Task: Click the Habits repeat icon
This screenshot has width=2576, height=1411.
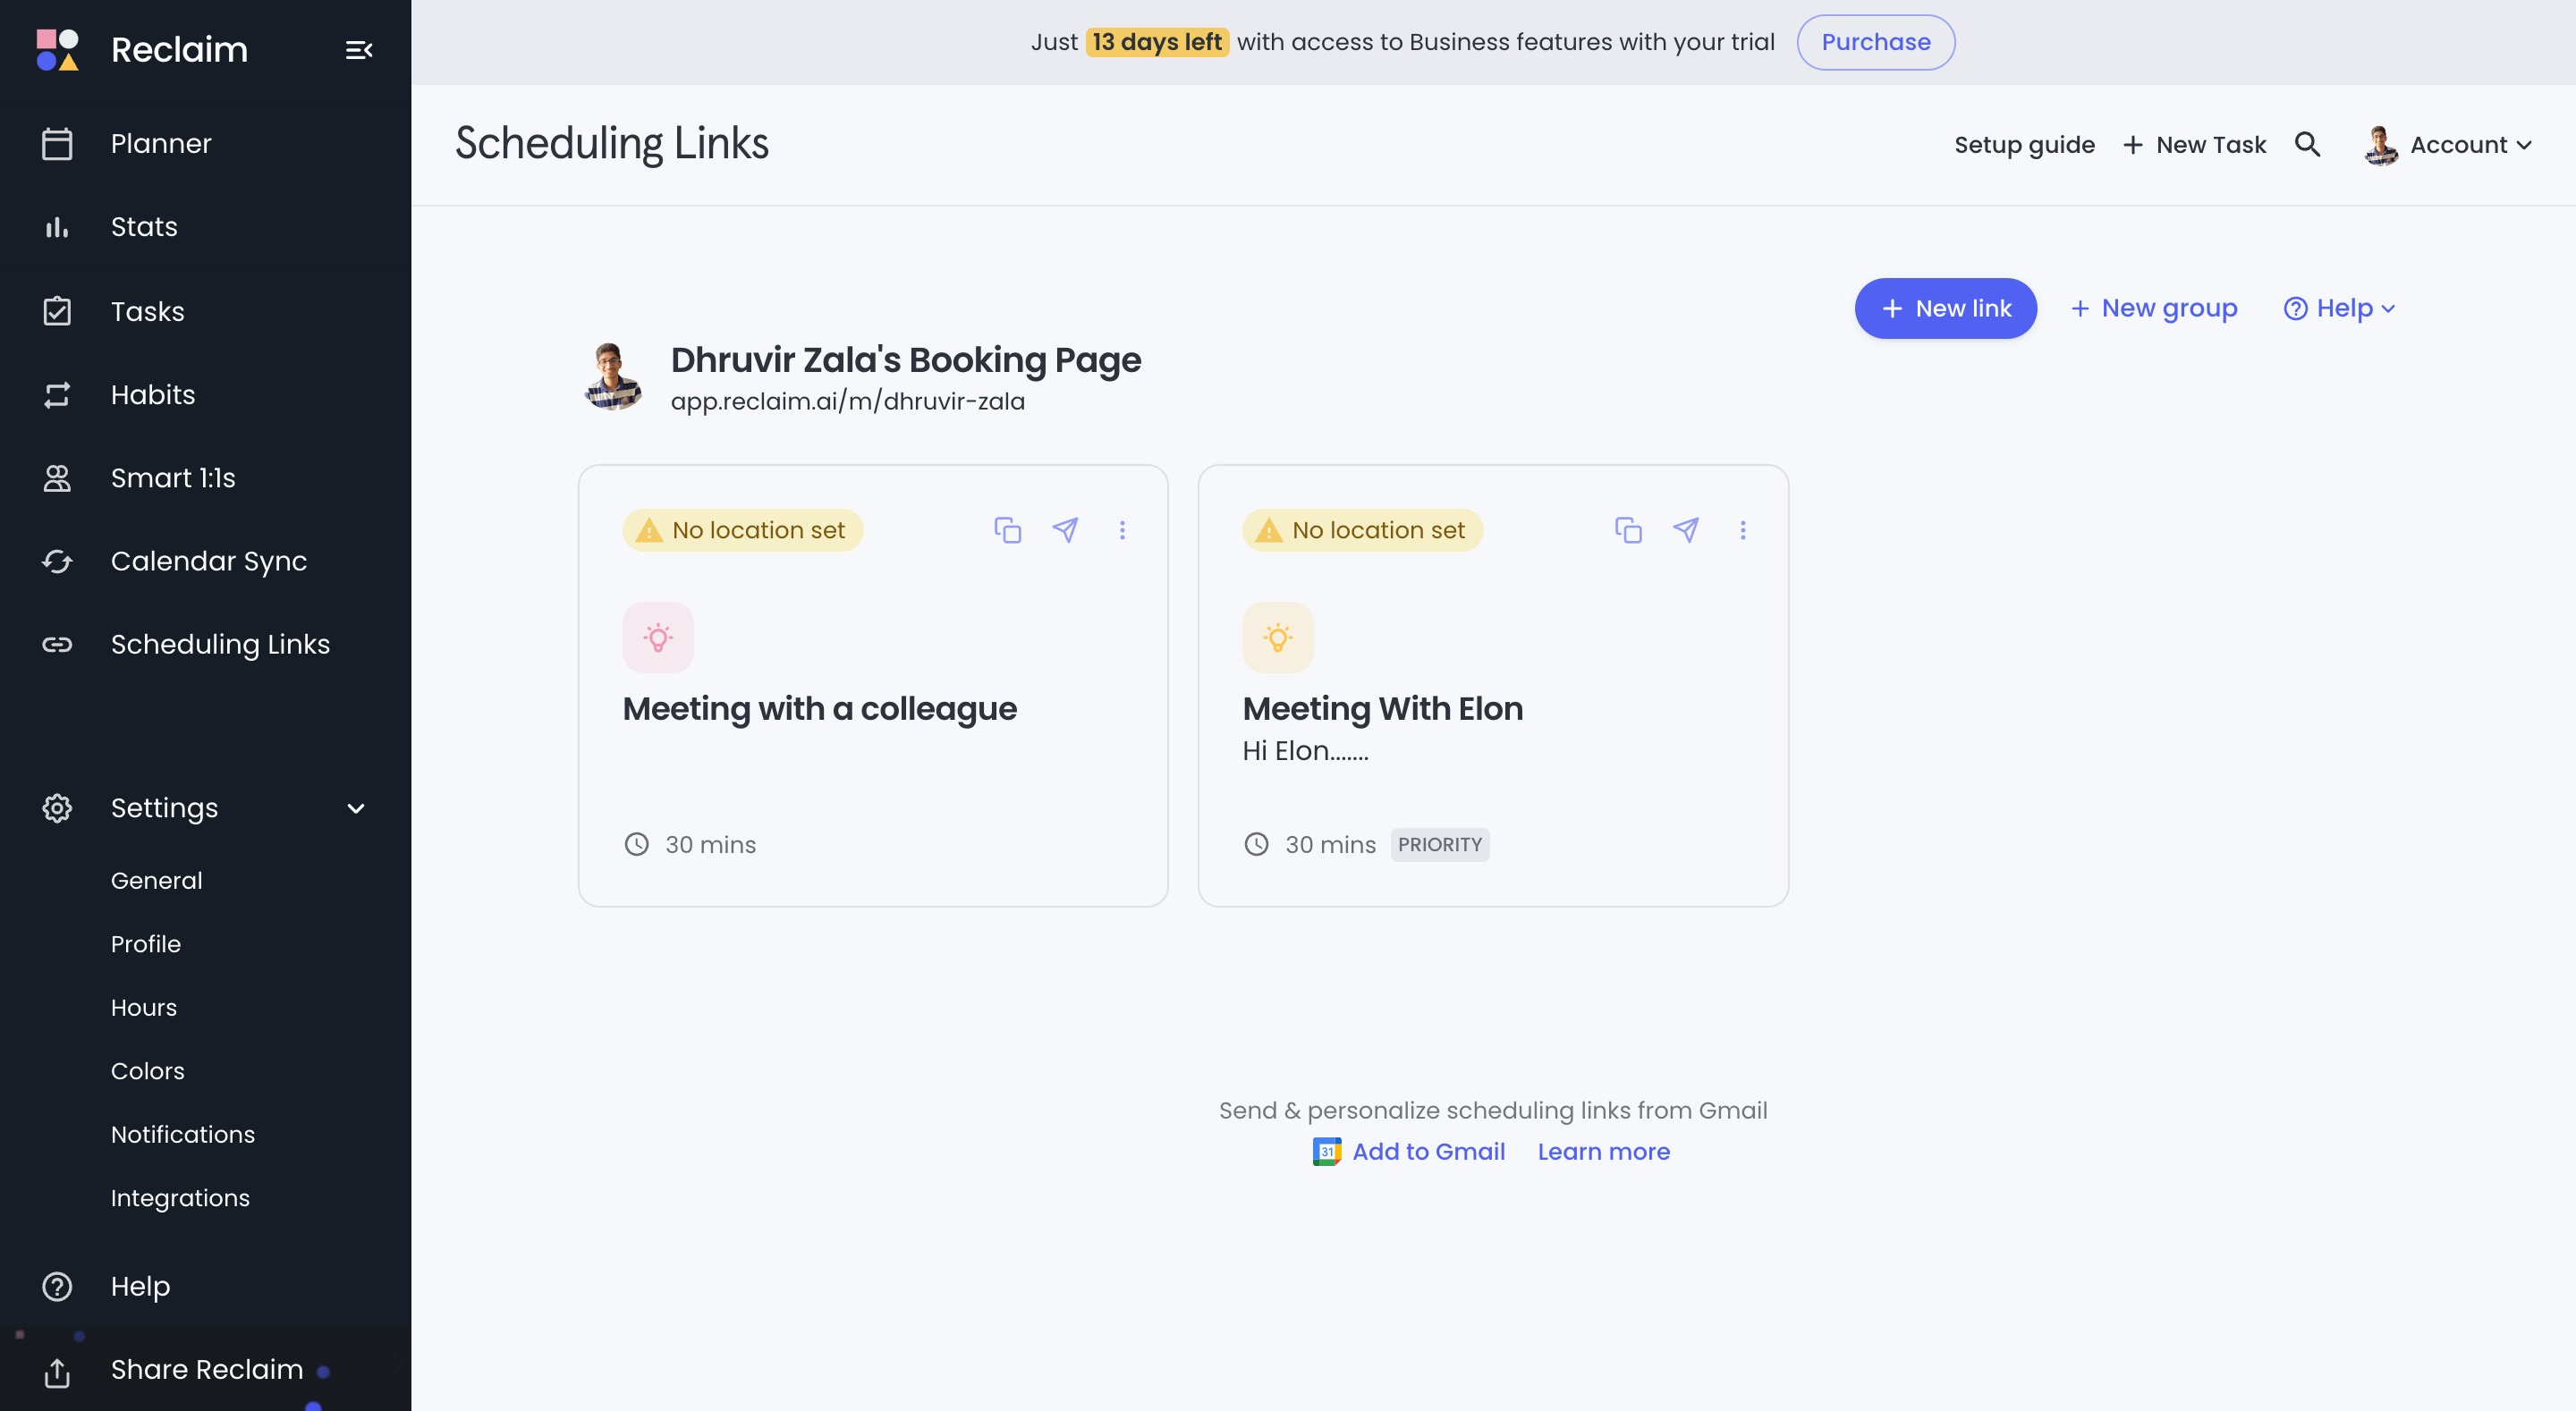Action: point(57,395)
